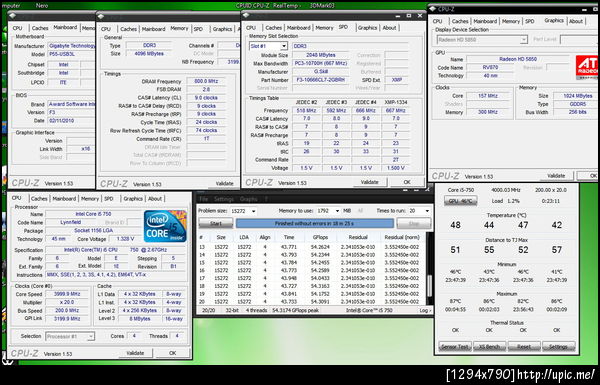Click the ATI Radeon logo

click(587, 67)
